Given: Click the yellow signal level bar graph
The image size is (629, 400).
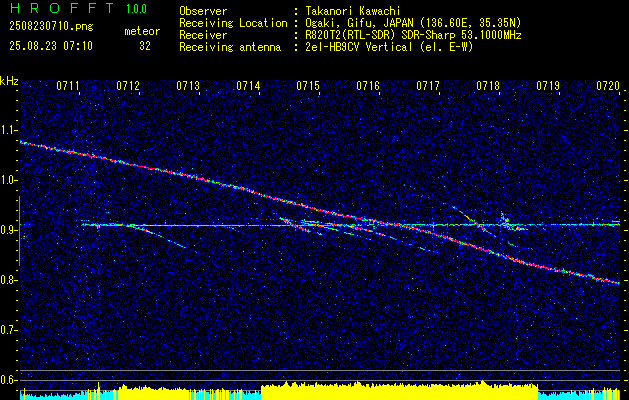Looking at the screenshot, I should point(320,390).
